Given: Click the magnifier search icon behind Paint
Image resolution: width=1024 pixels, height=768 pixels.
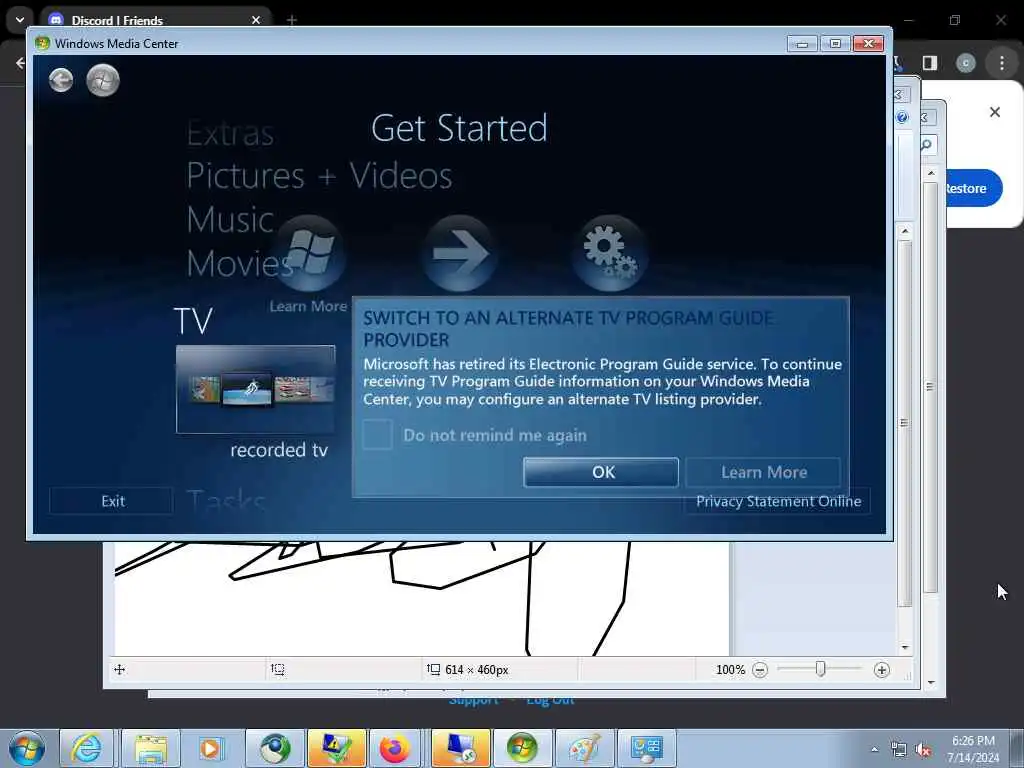Looking at the screenshot, I should (x=927, y=145).
